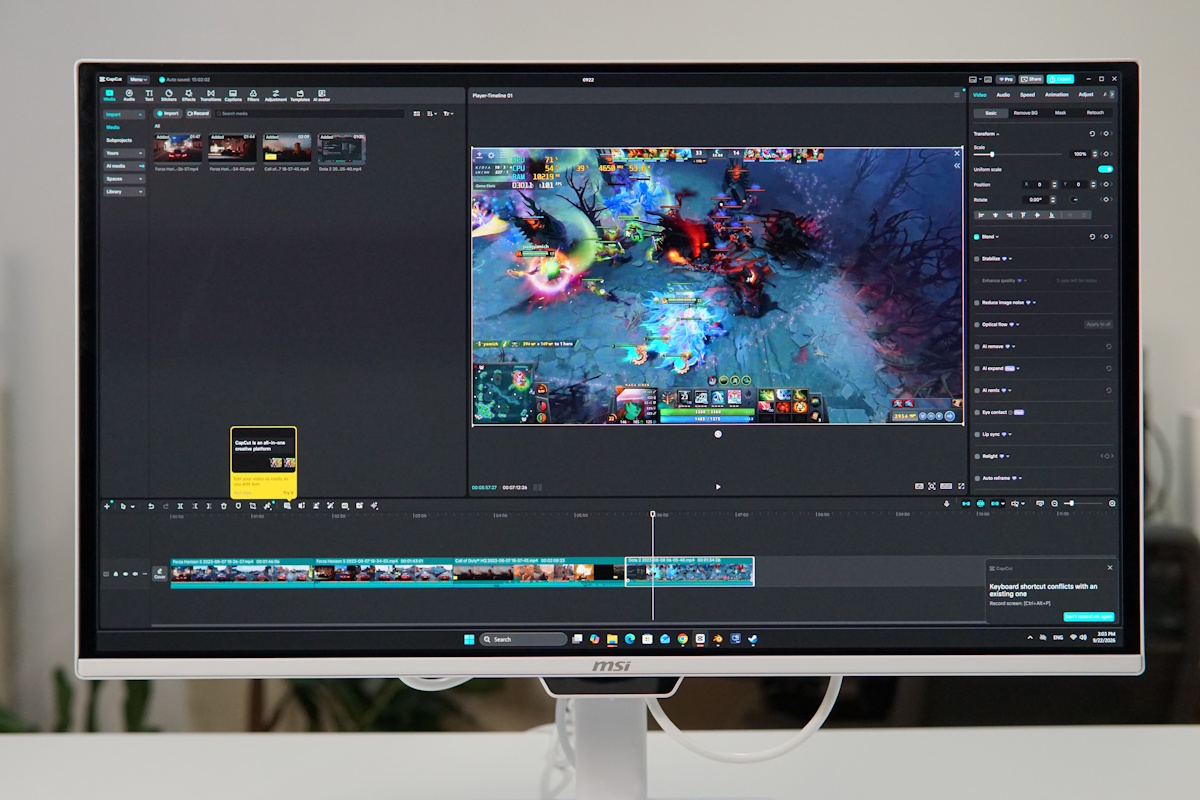Open the Text tool icon

(149, 93)
